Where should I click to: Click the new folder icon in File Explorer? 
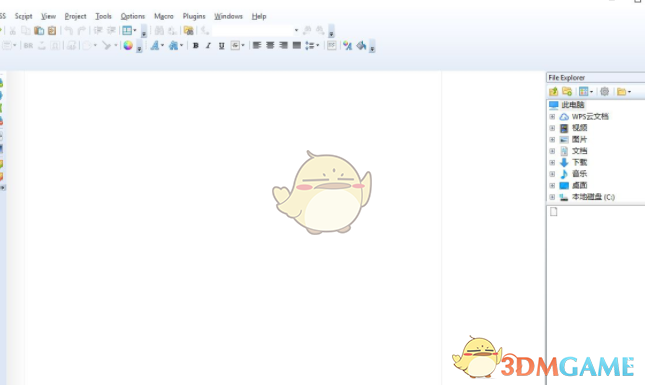[567, 91]
